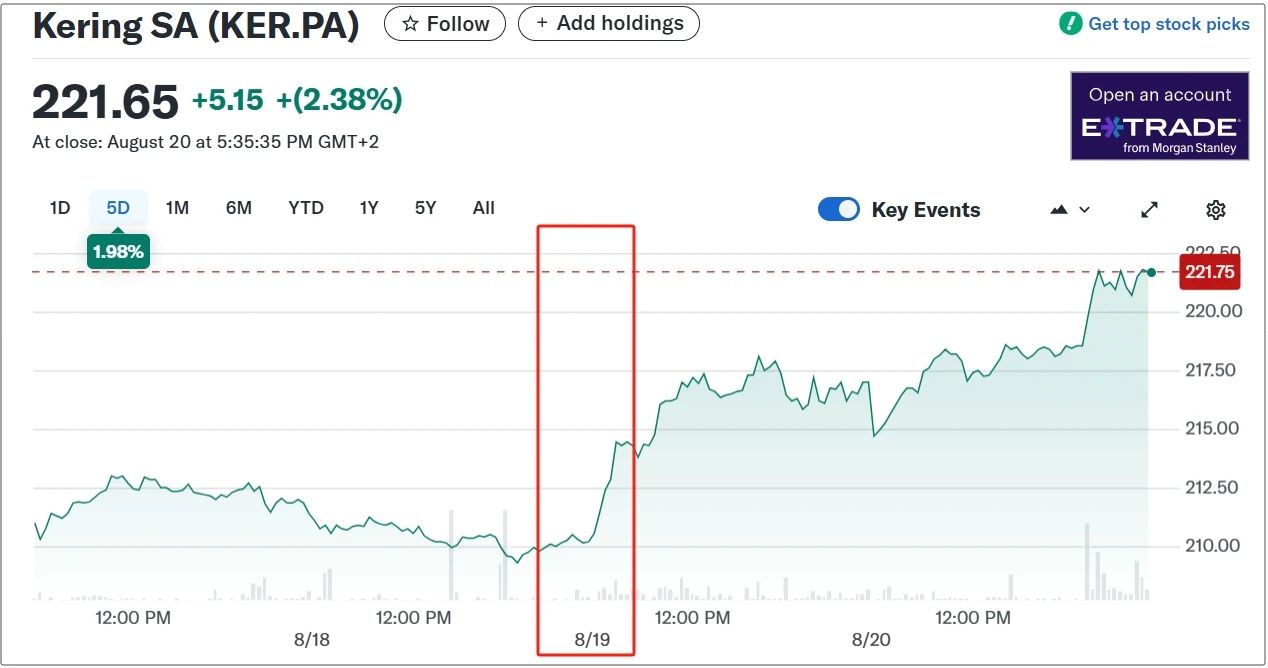This screenshot has height=668, width=1268.
Task: Show YTD price chart
Action: 306,208
